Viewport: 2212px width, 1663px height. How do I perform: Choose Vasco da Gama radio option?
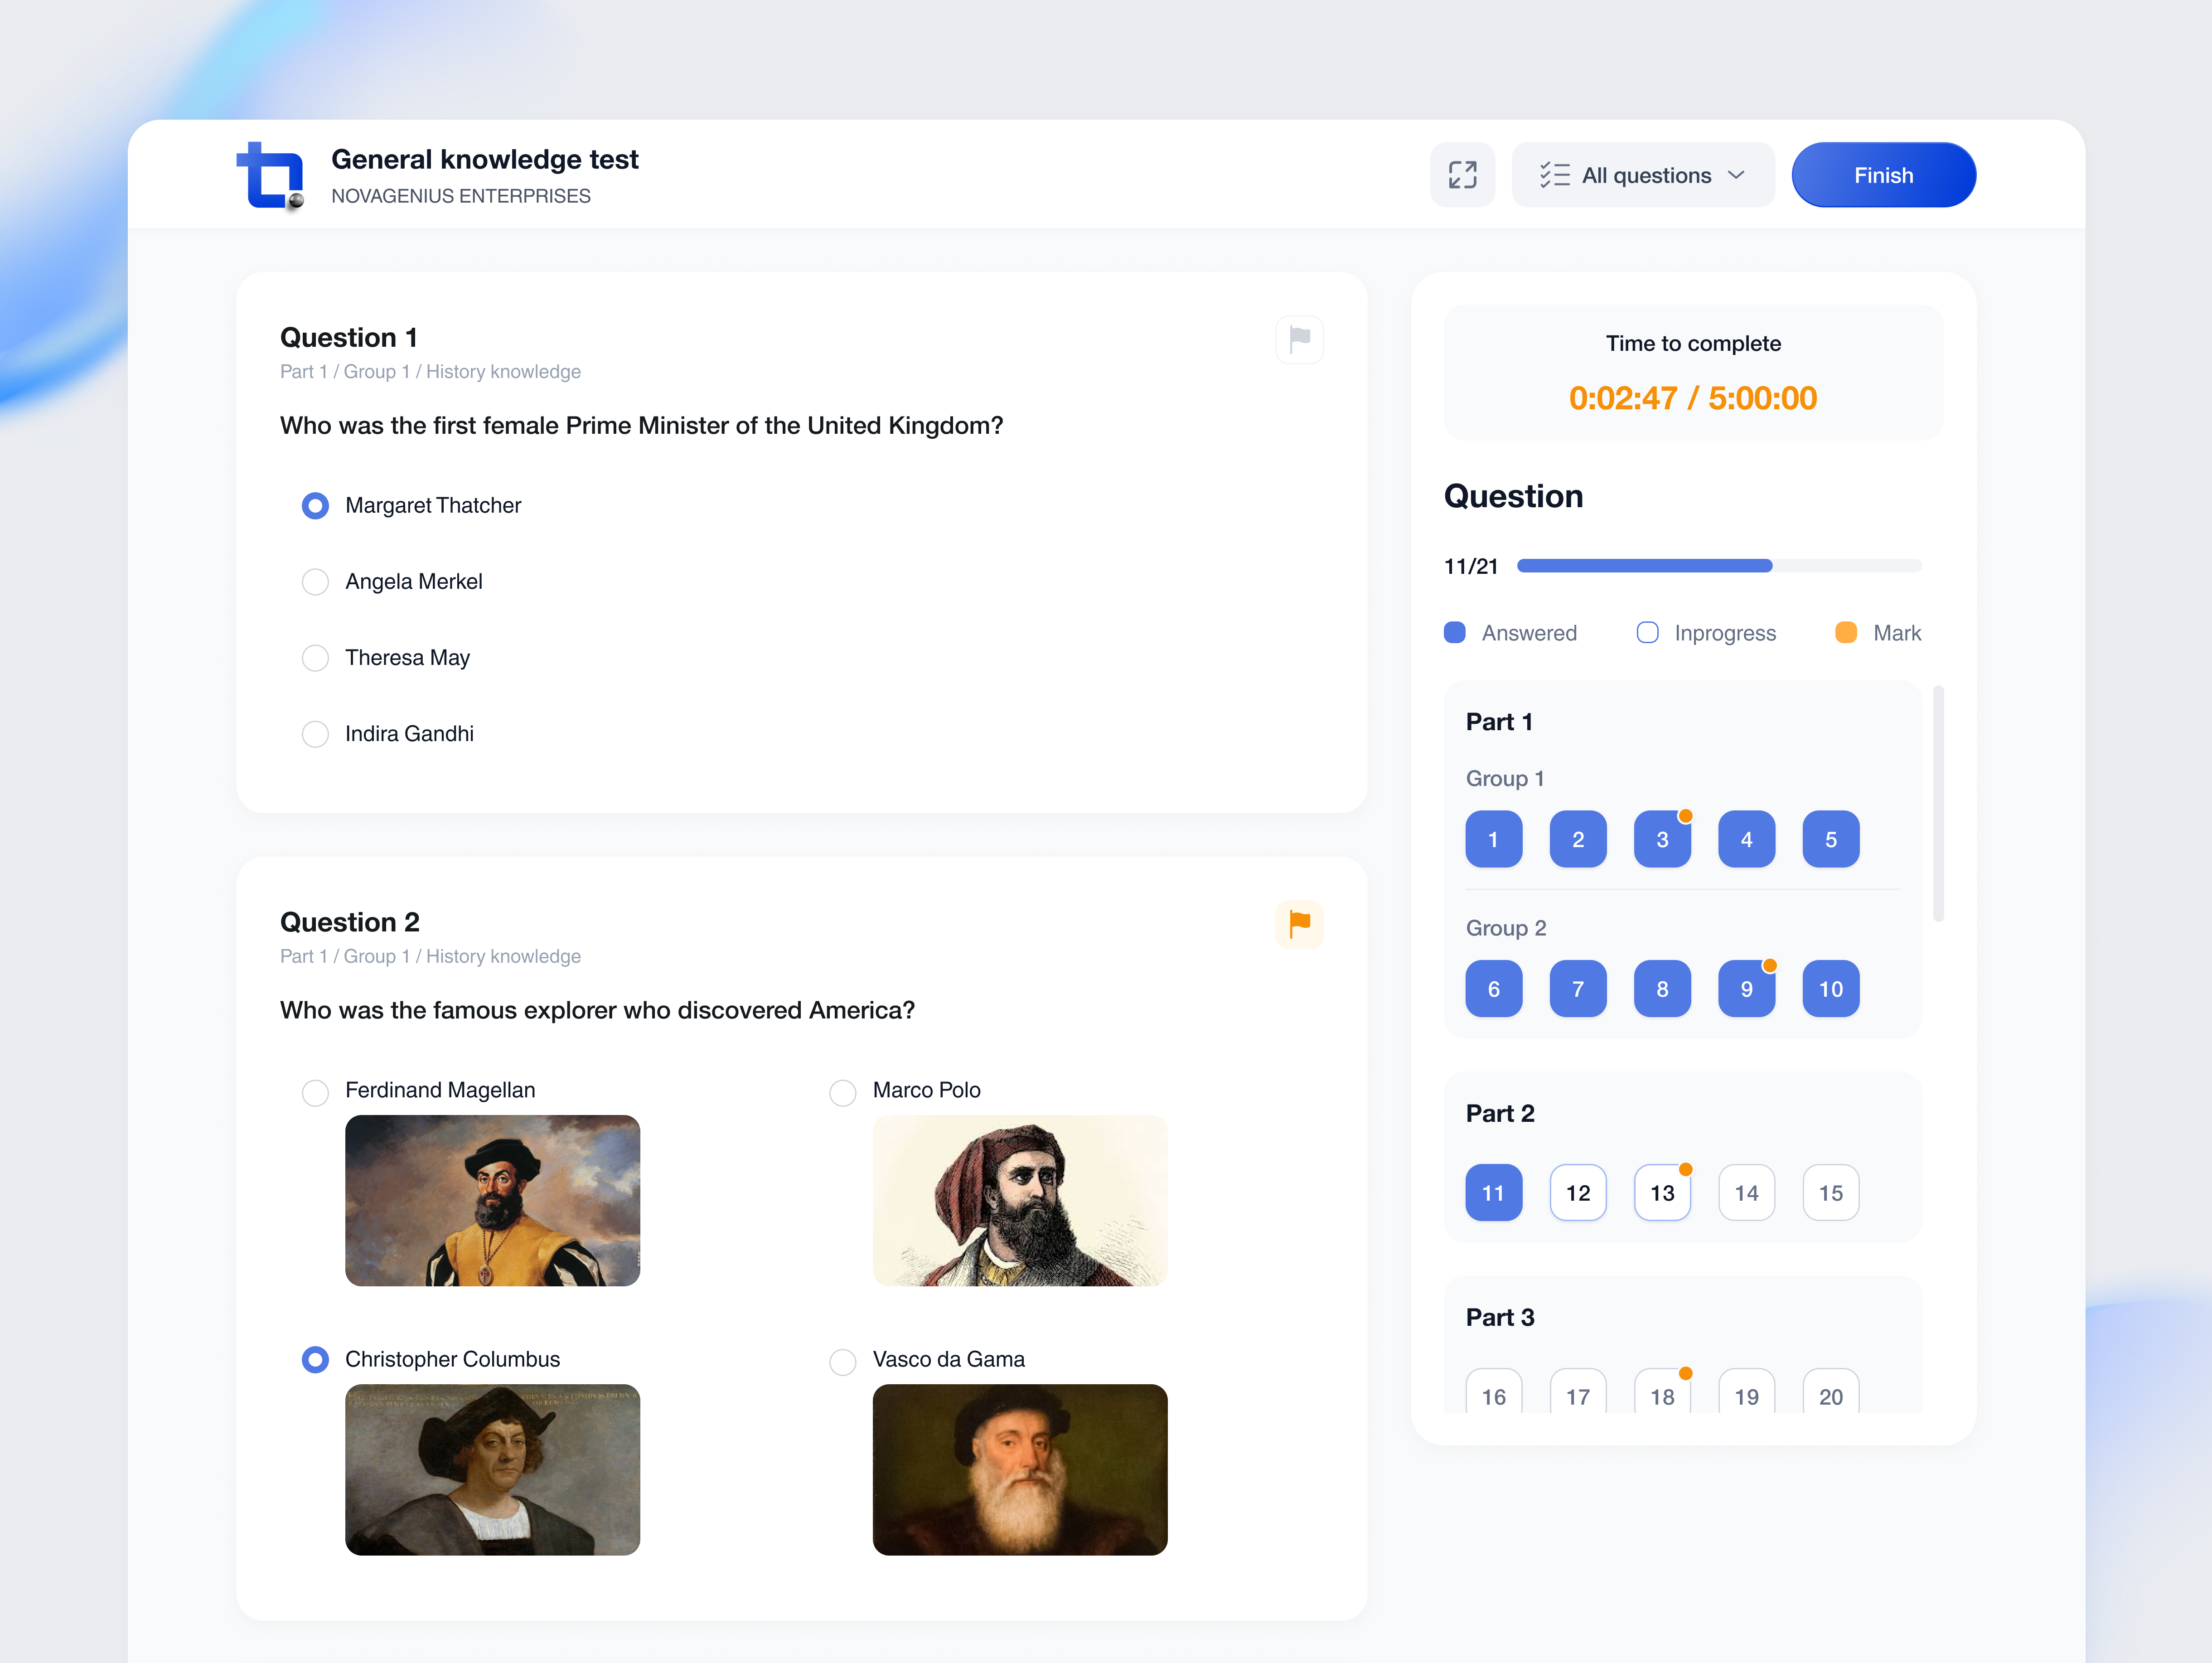pyautogui.click(x=843, y=1362)
